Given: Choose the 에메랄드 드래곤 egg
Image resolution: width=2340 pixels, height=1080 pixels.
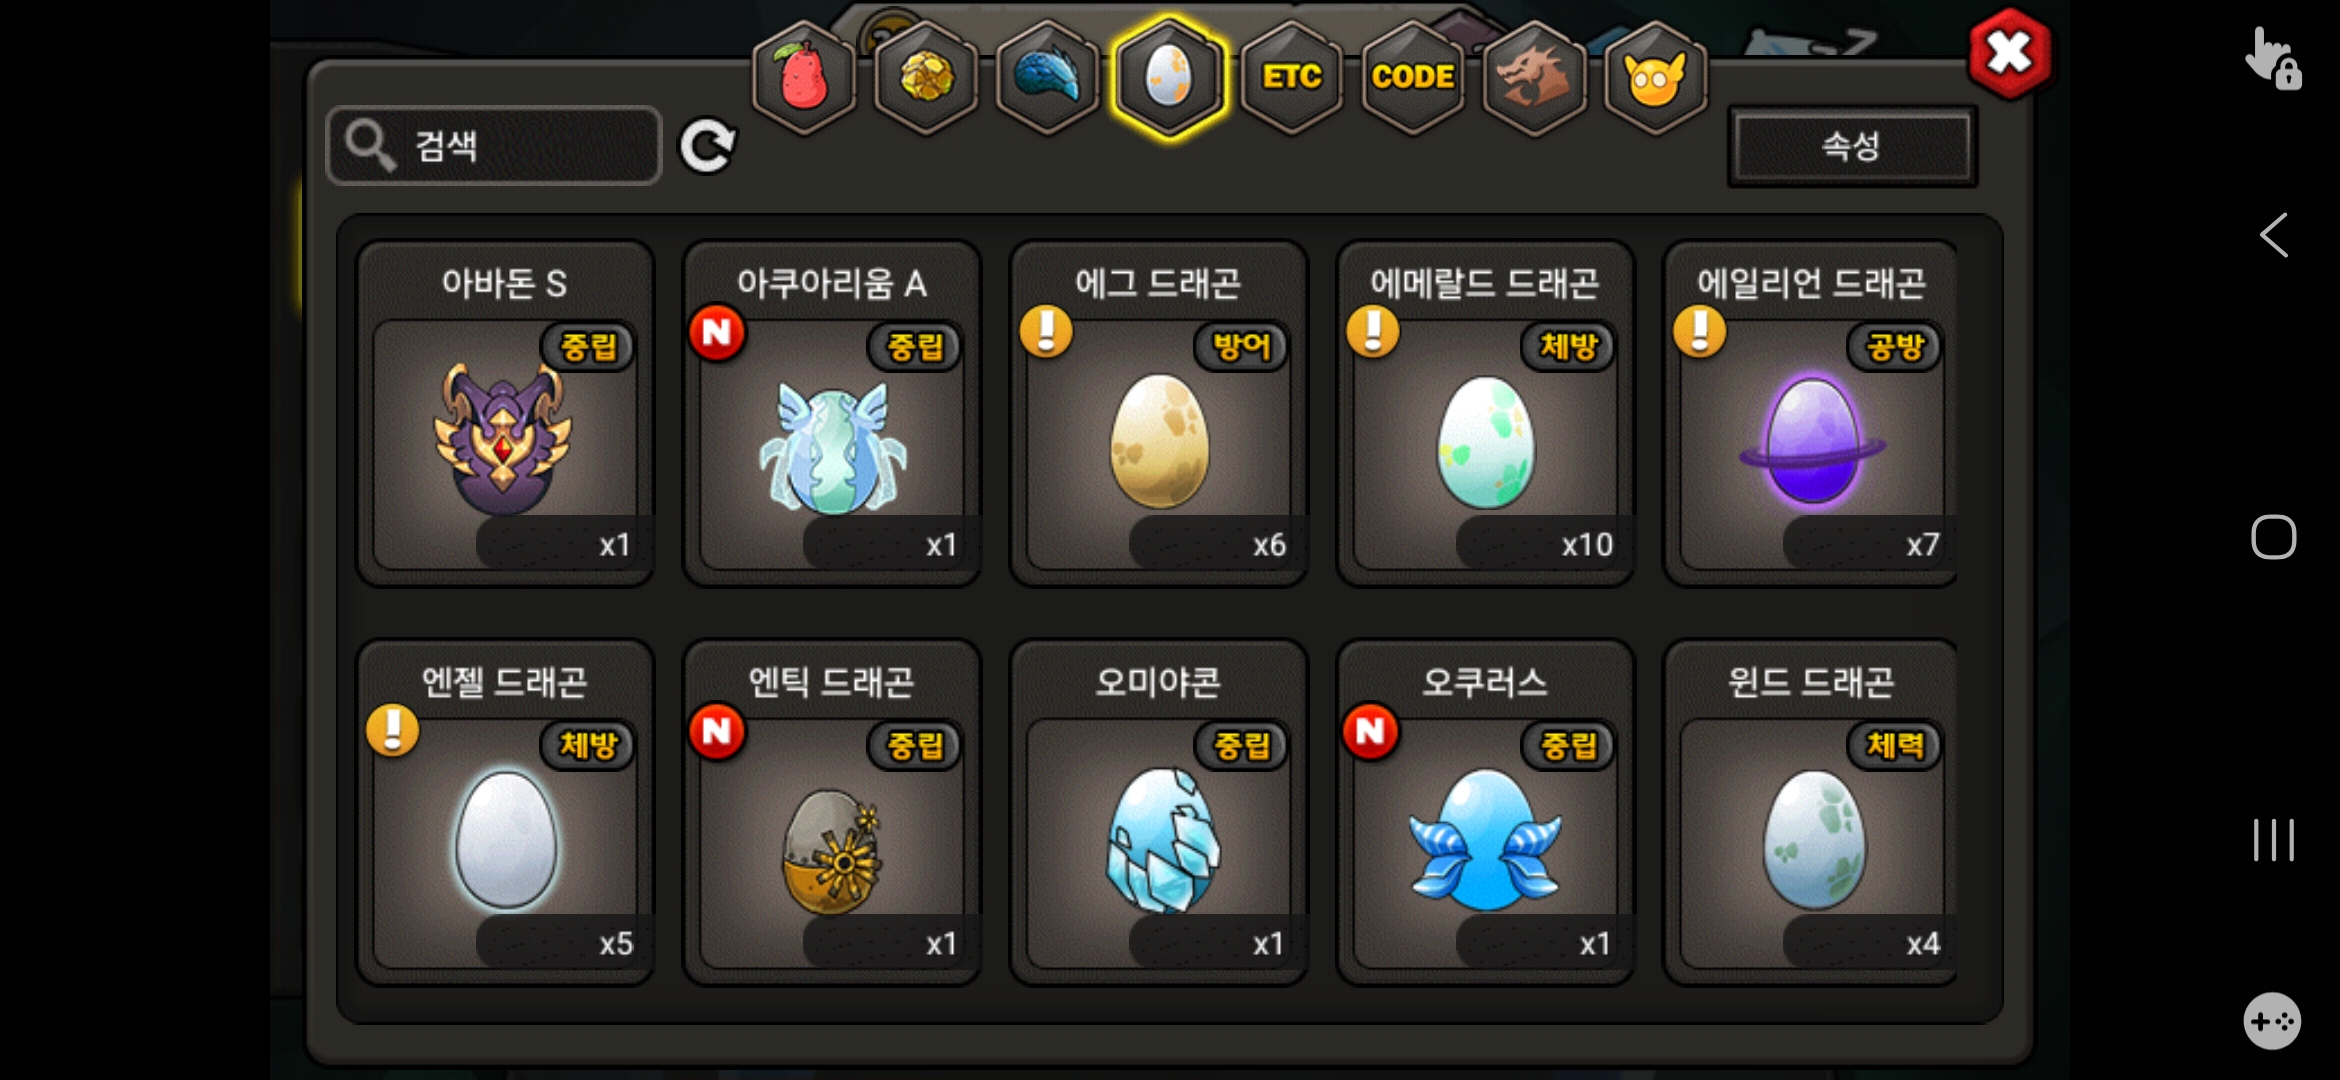Looking at the screenshot, I should point(1485,414).
